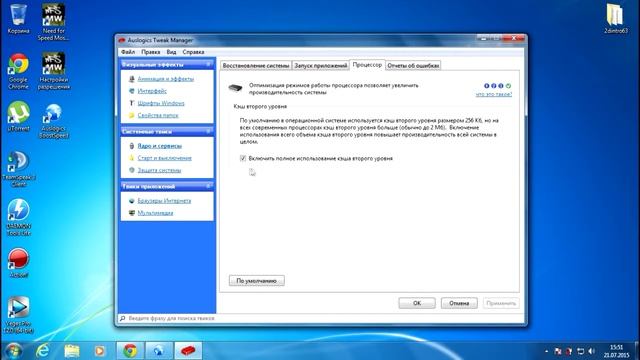Select the DAEMON Tools Lite desktop icon
This screenshot has height=360, width=640.
point(18,218)
